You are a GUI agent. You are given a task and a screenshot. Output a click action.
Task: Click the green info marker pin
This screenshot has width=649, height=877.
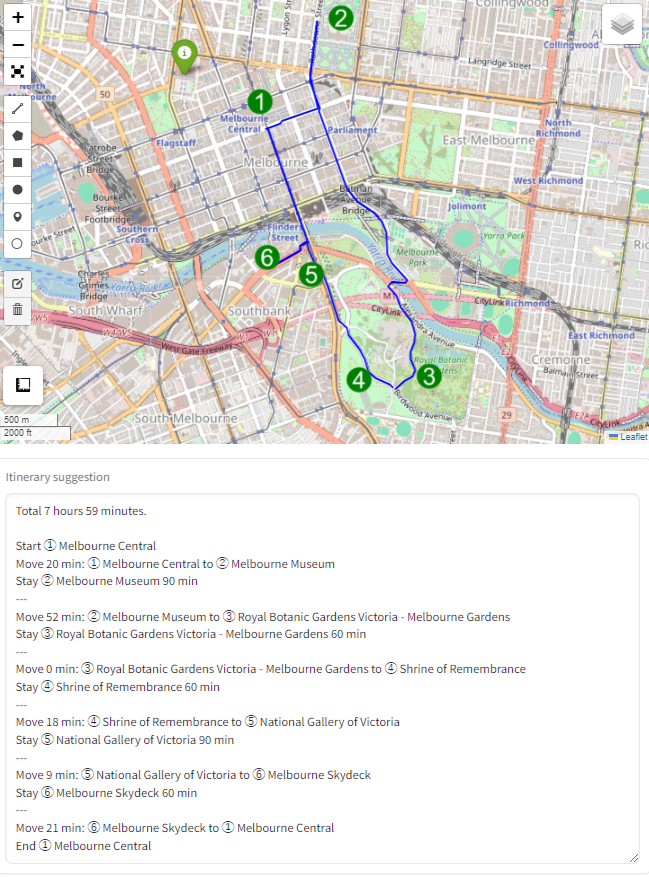pos(184,56)
